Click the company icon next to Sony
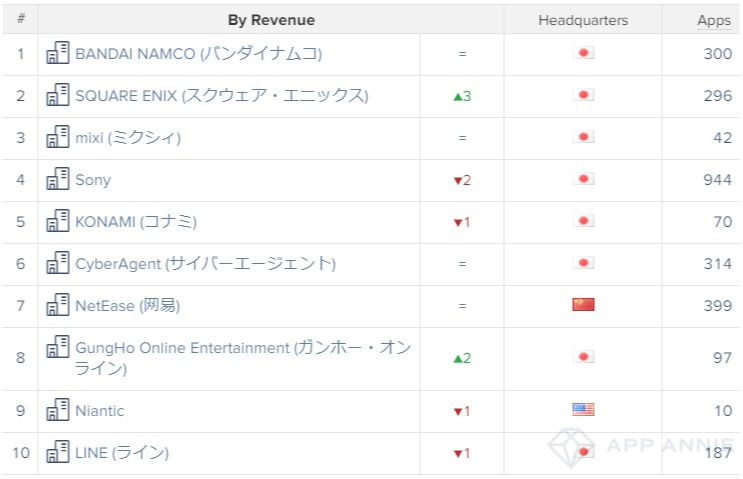Viewport: 743px width, 479px height. pyautogui.click(x=58, y=179)
